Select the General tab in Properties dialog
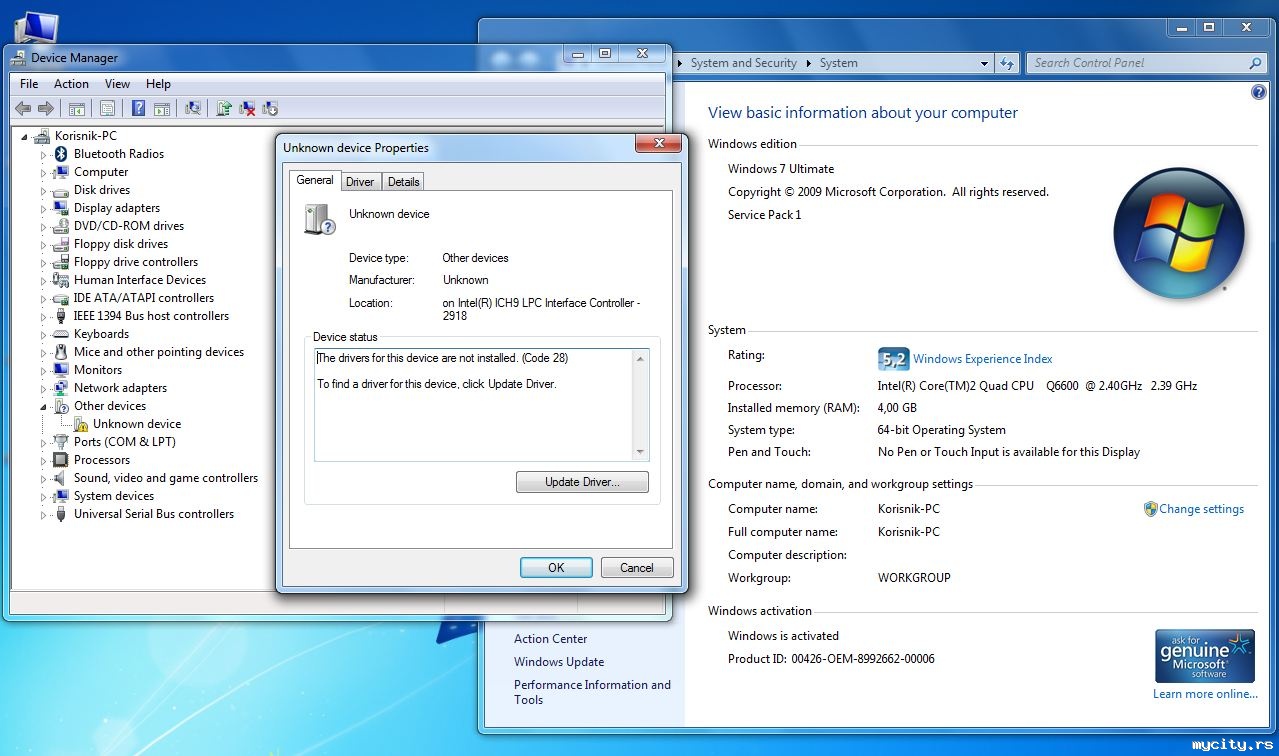Image resolution: width=1279 pixels, height=756 pixels. (x=315, y=180)
